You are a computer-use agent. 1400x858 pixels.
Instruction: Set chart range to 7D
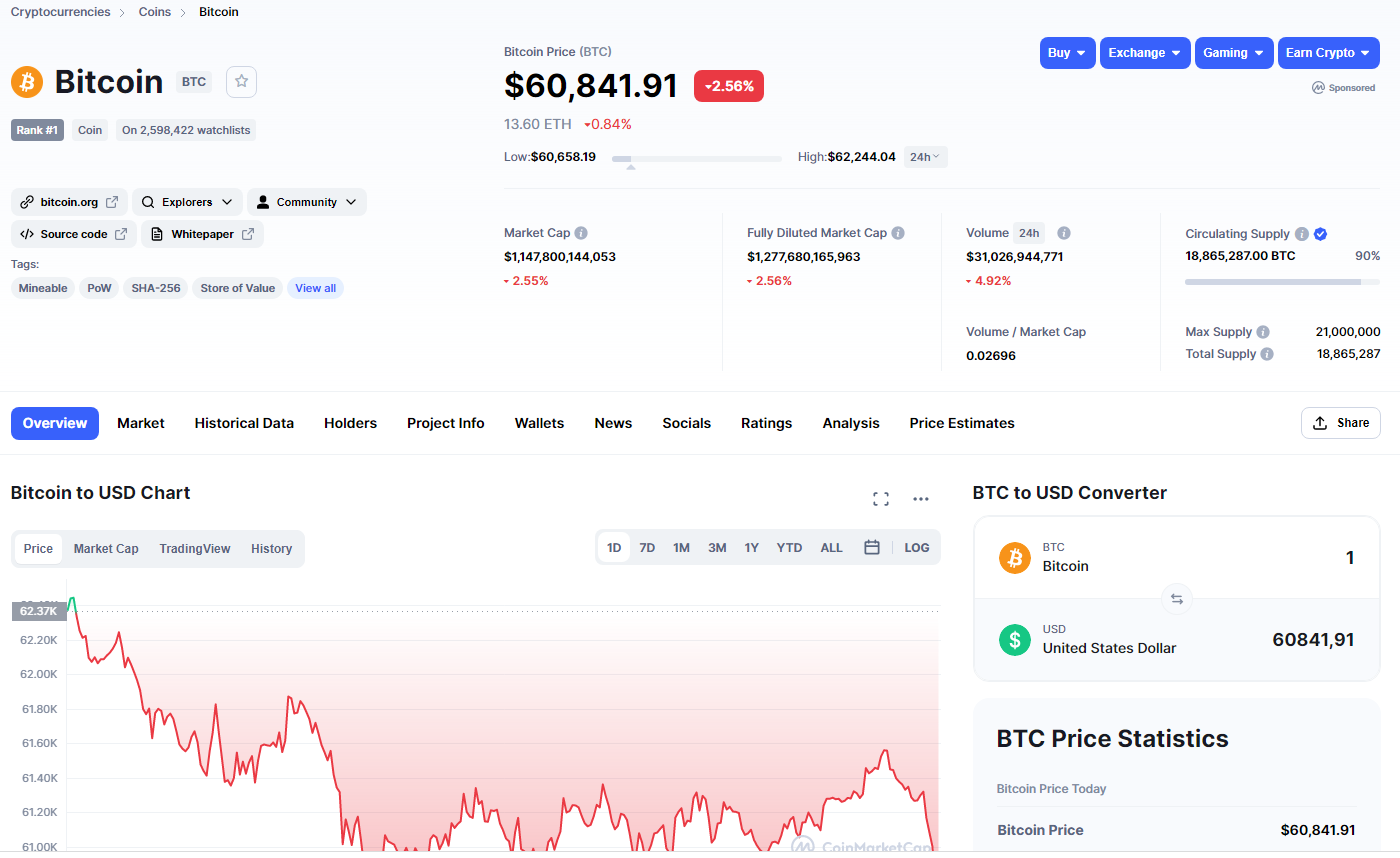pos(647,548)
